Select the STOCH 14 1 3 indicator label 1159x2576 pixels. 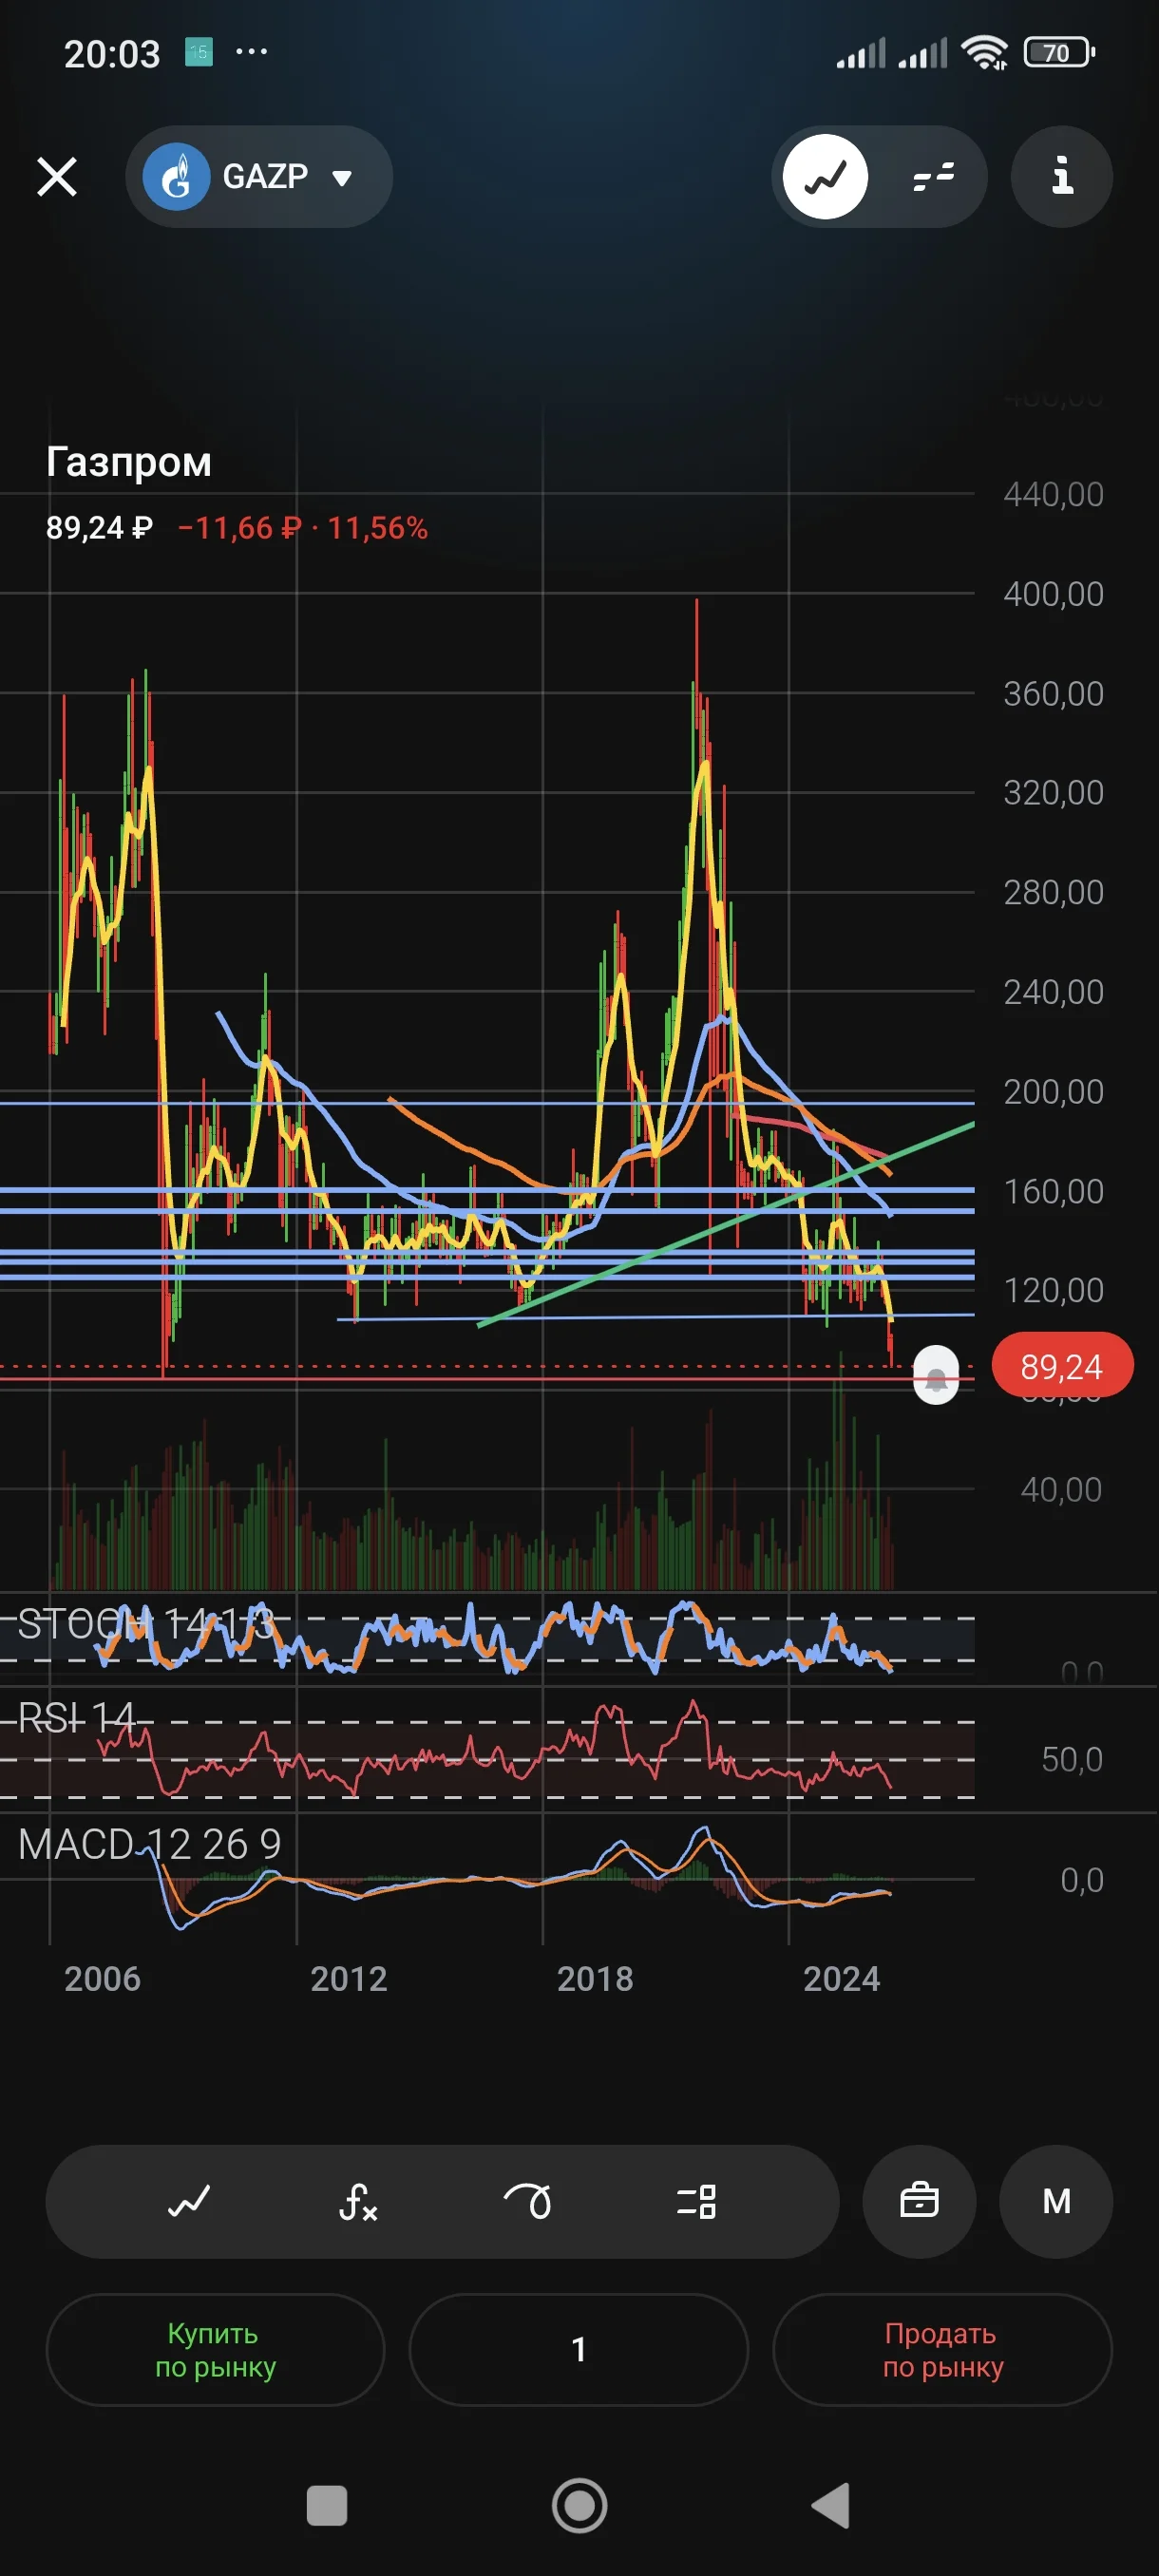(x=146, y=1624)
